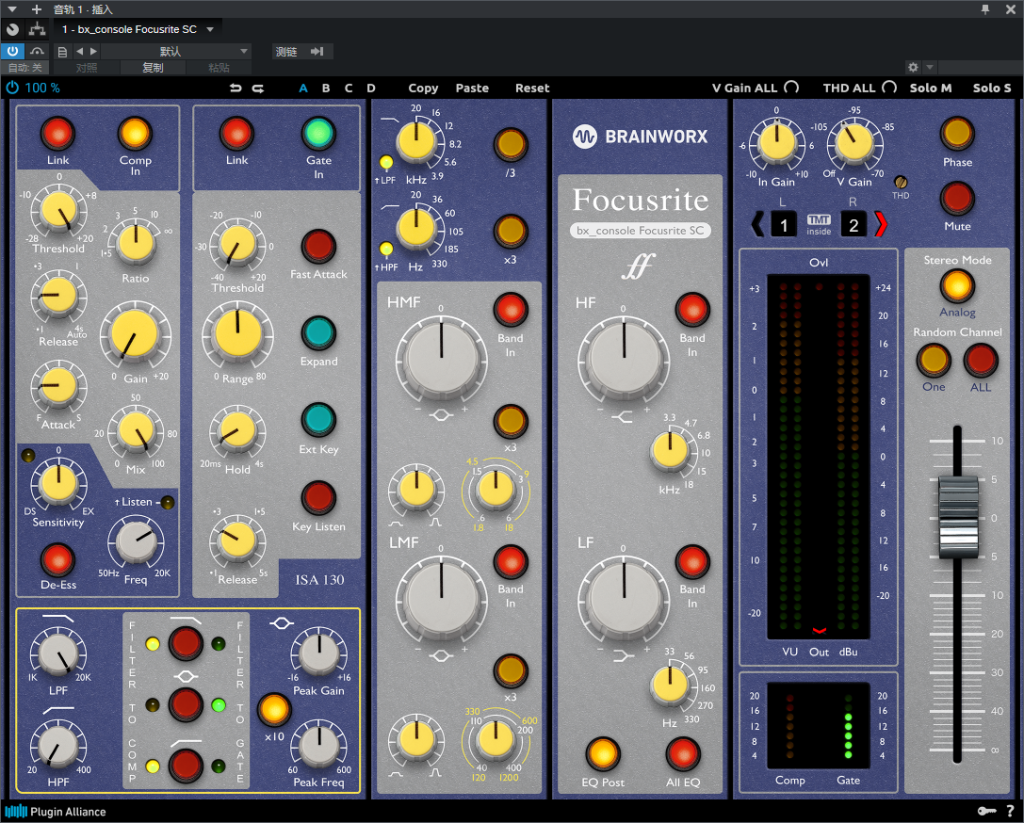
Task: Click the Random Channel One button
Action: coord(933,360)
